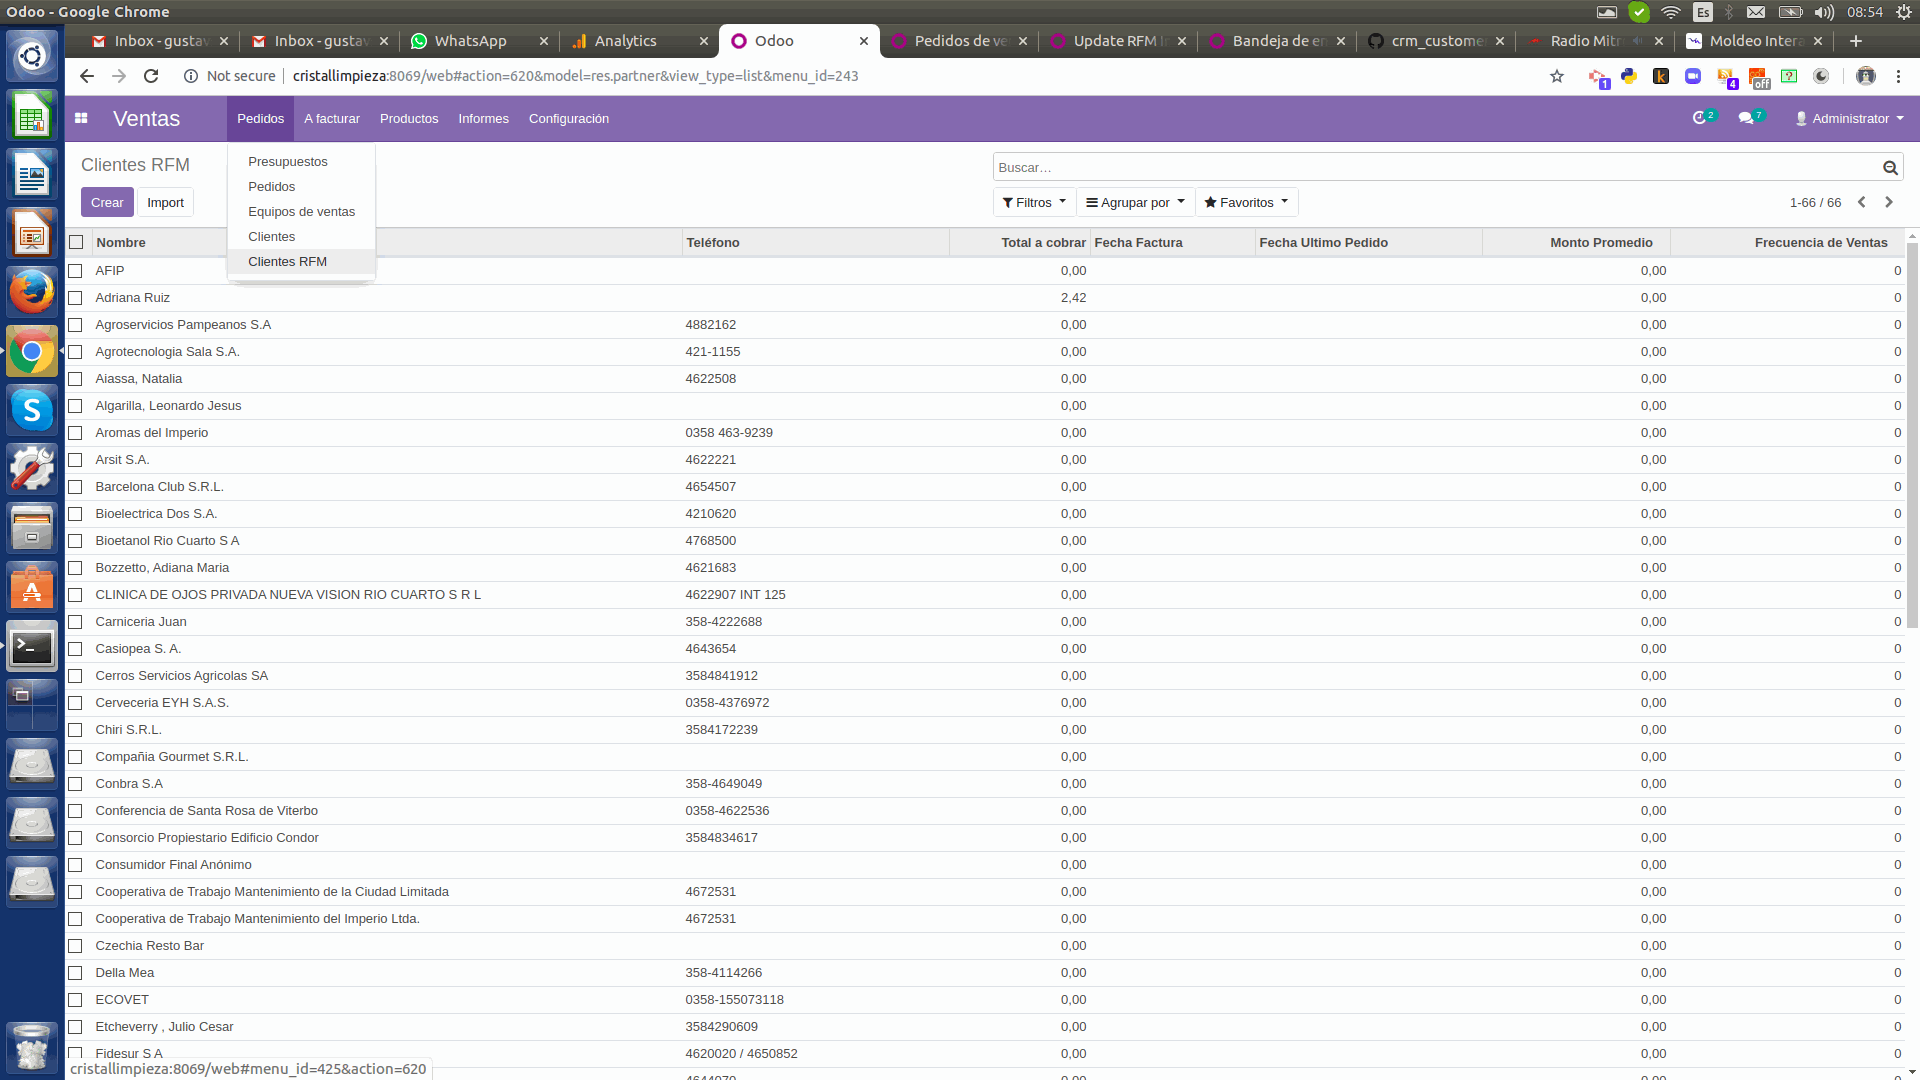1920x1080 pixels.
Task: Focus the Buscar search field
Action: click(x=1437, y=168)
